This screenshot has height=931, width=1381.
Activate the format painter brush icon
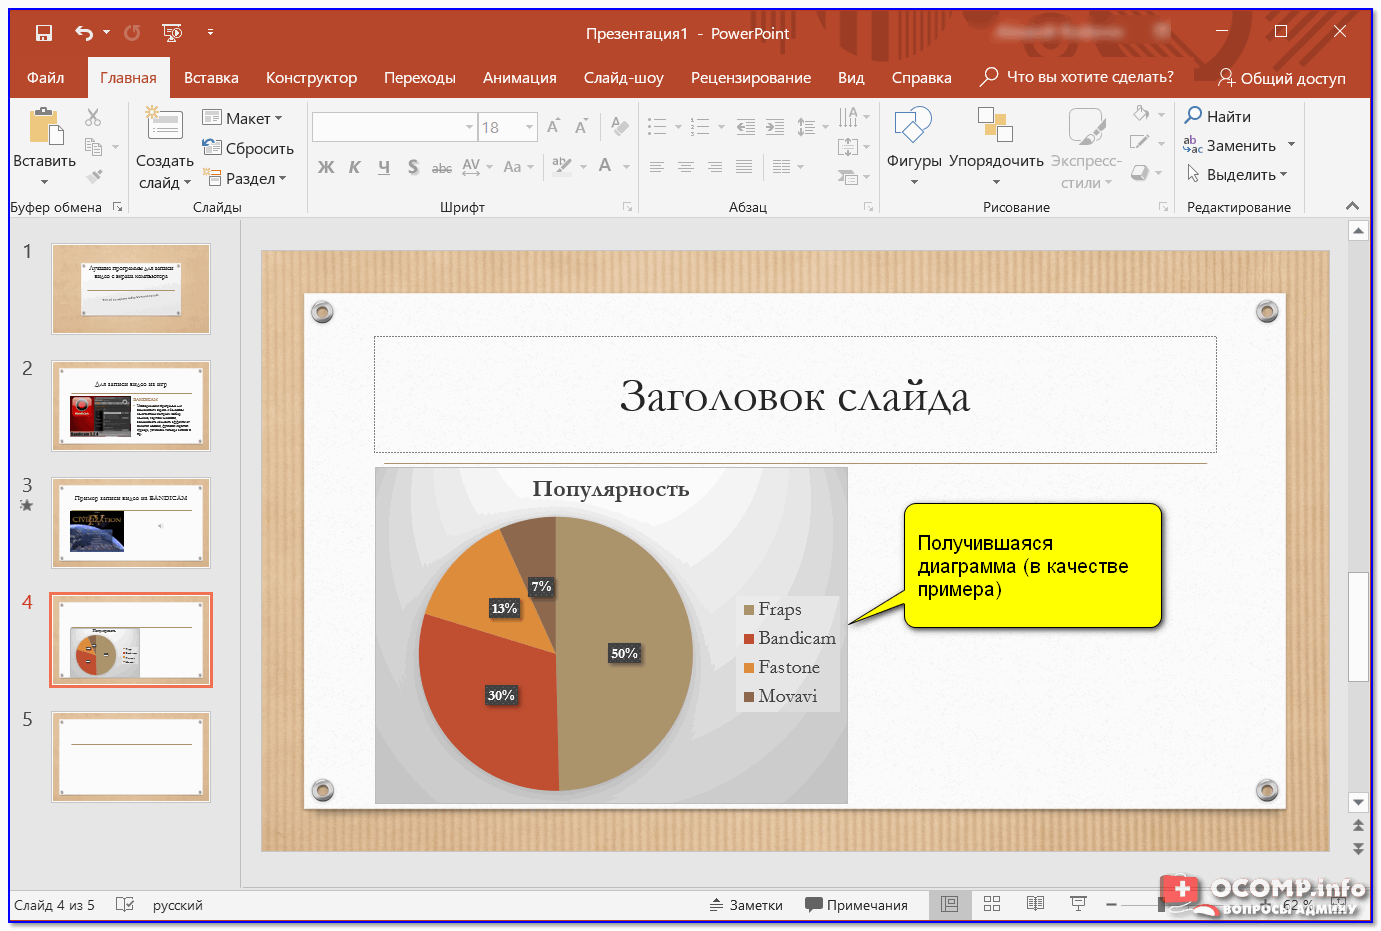93,177
